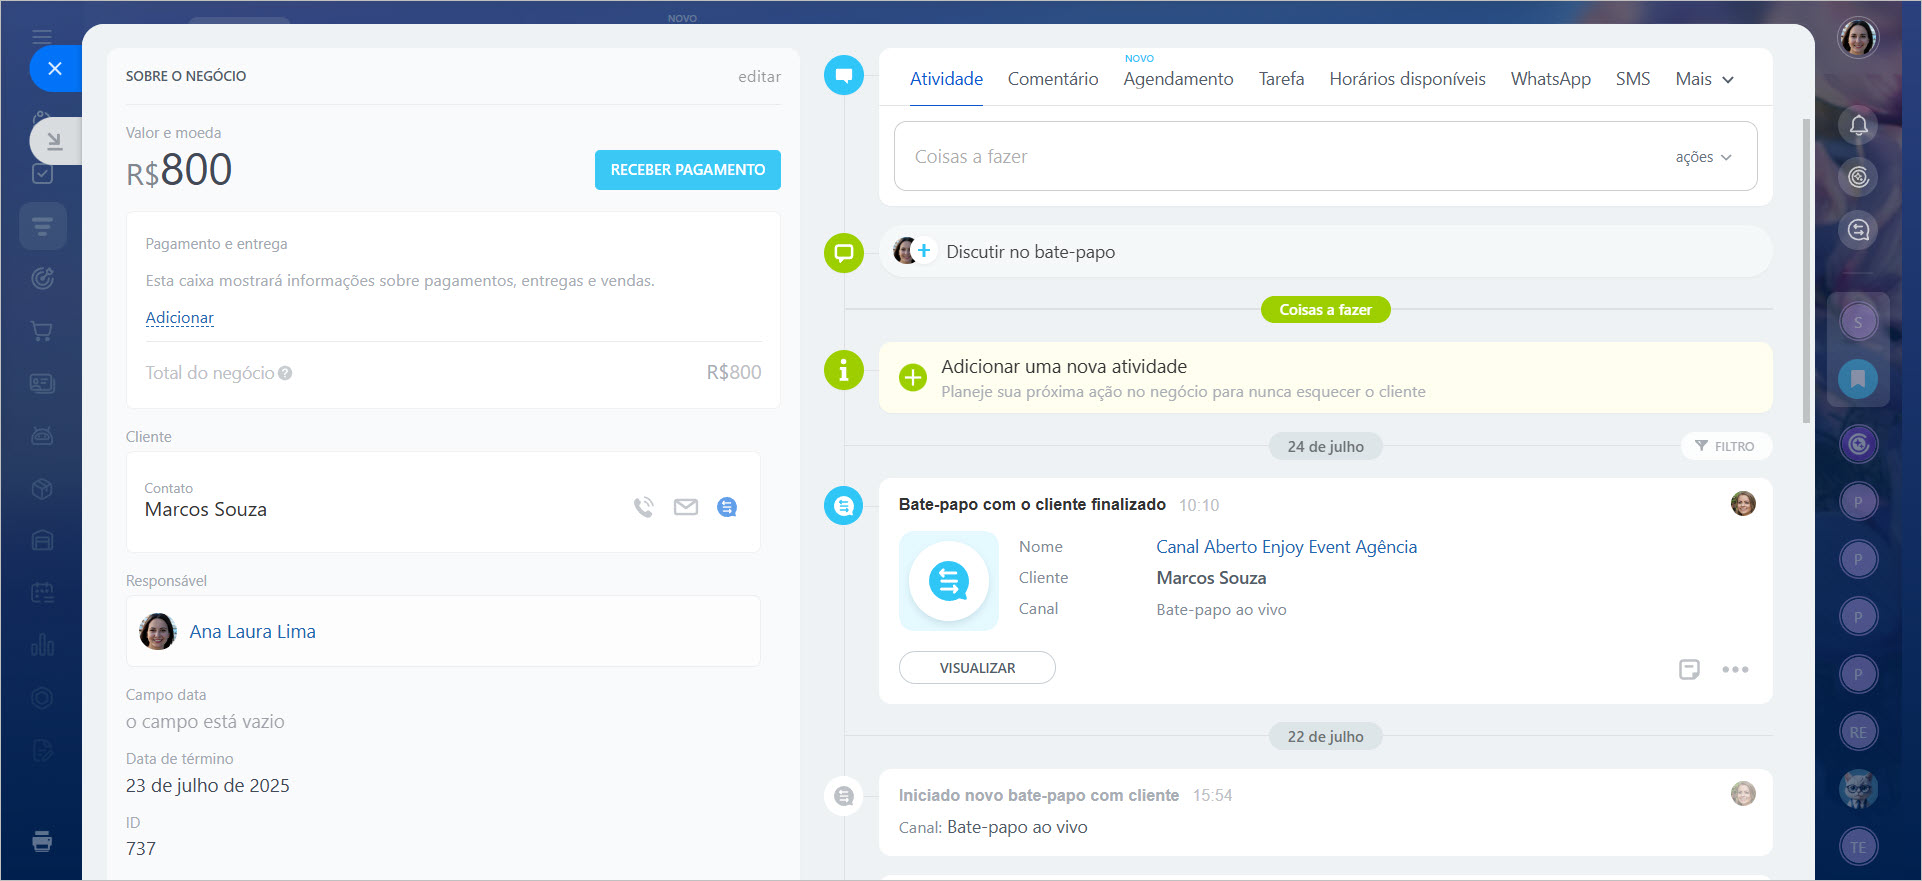Click the vertical scrollbar of timeline

point(1805,270)
